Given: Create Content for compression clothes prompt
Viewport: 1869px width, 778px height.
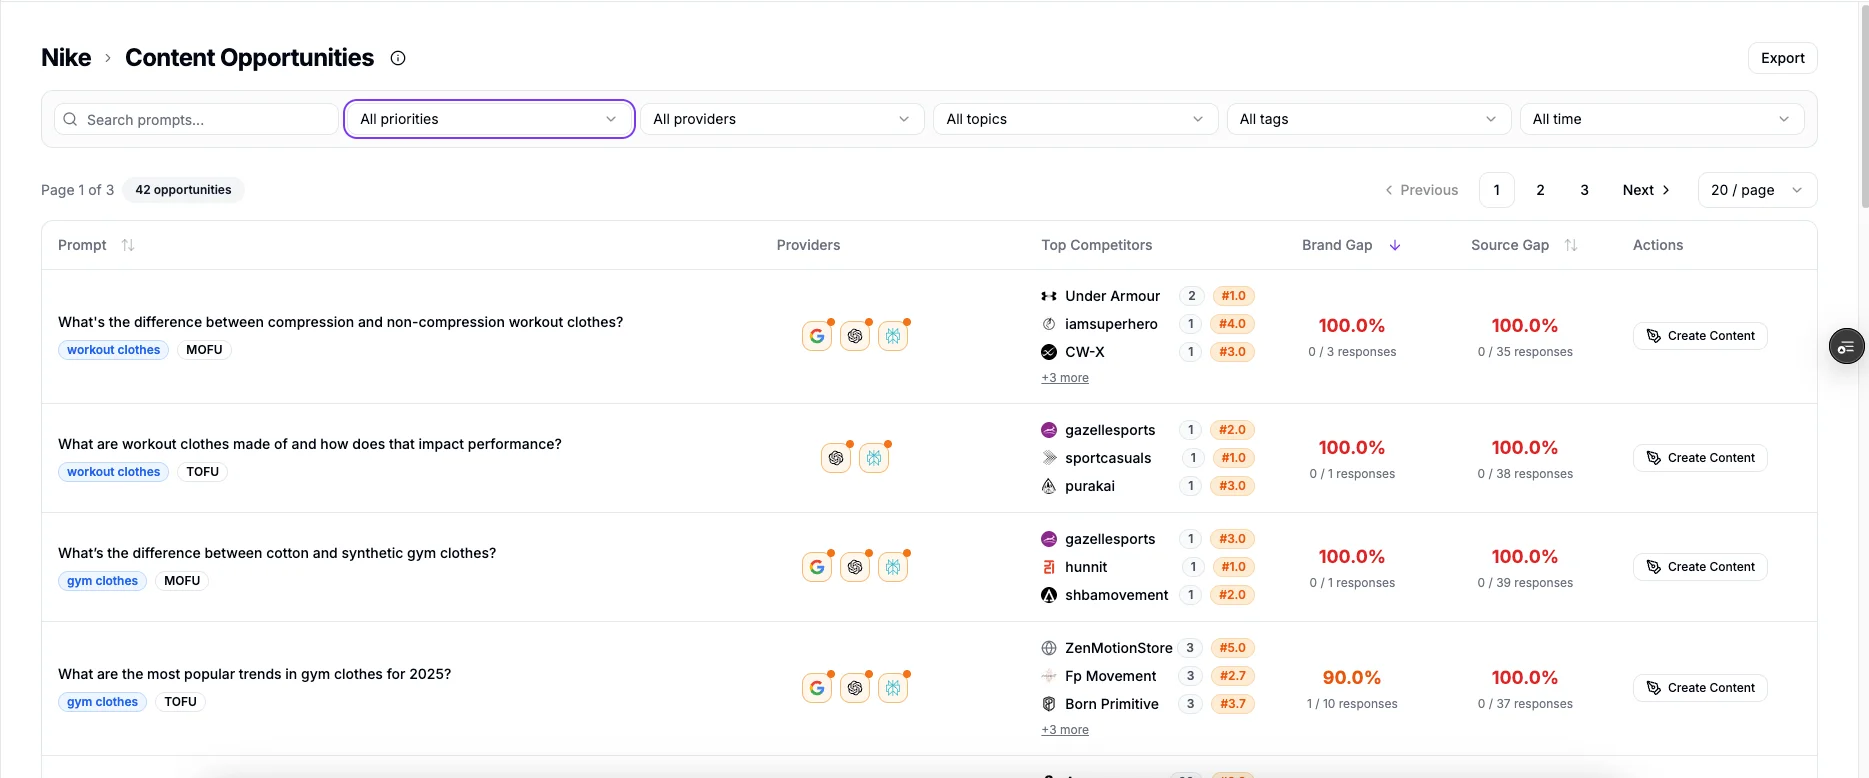Looking at the screenshot, I should click(x=1700, y=336).
